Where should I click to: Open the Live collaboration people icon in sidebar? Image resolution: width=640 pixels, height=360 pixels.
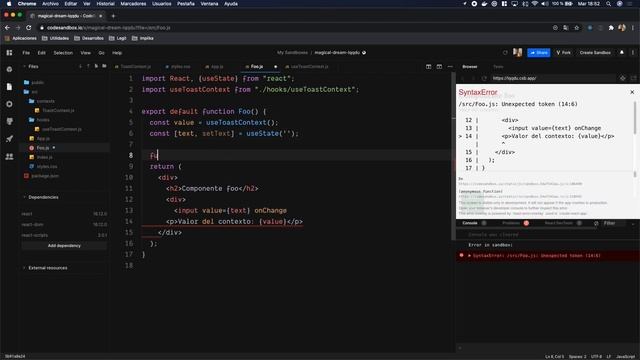[9, 156]
